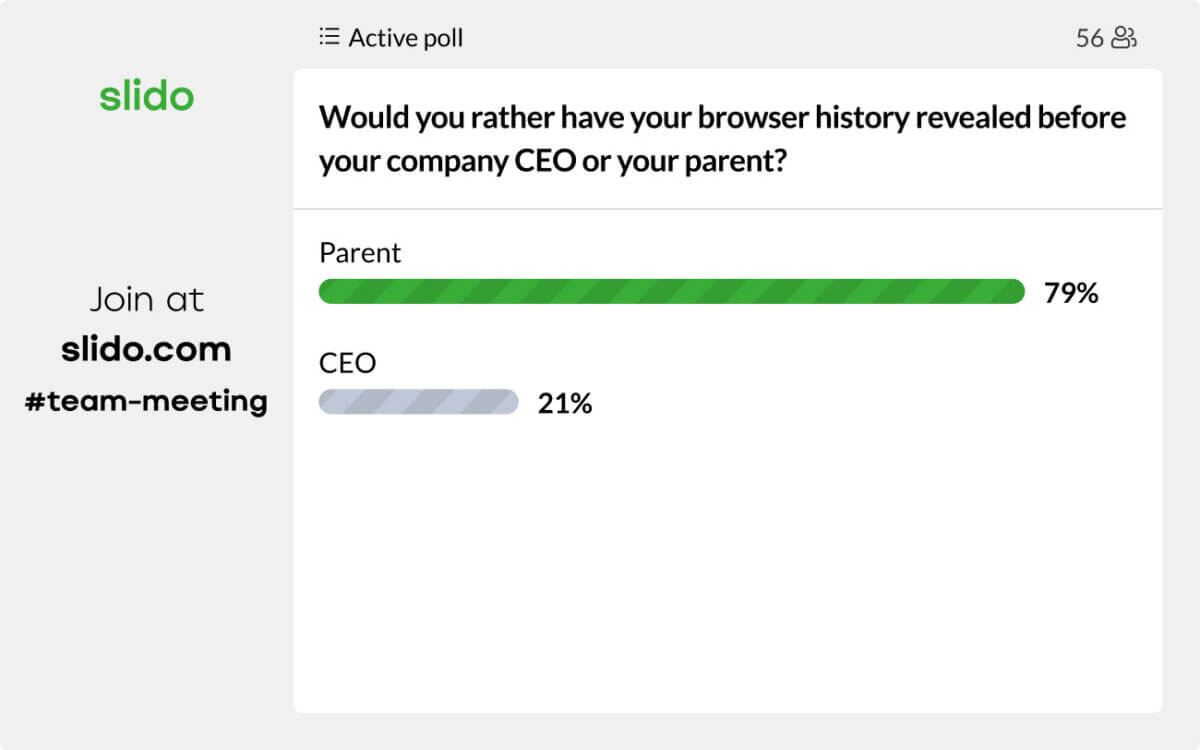Click empty white space below CEO result

[x=727, y=560]
